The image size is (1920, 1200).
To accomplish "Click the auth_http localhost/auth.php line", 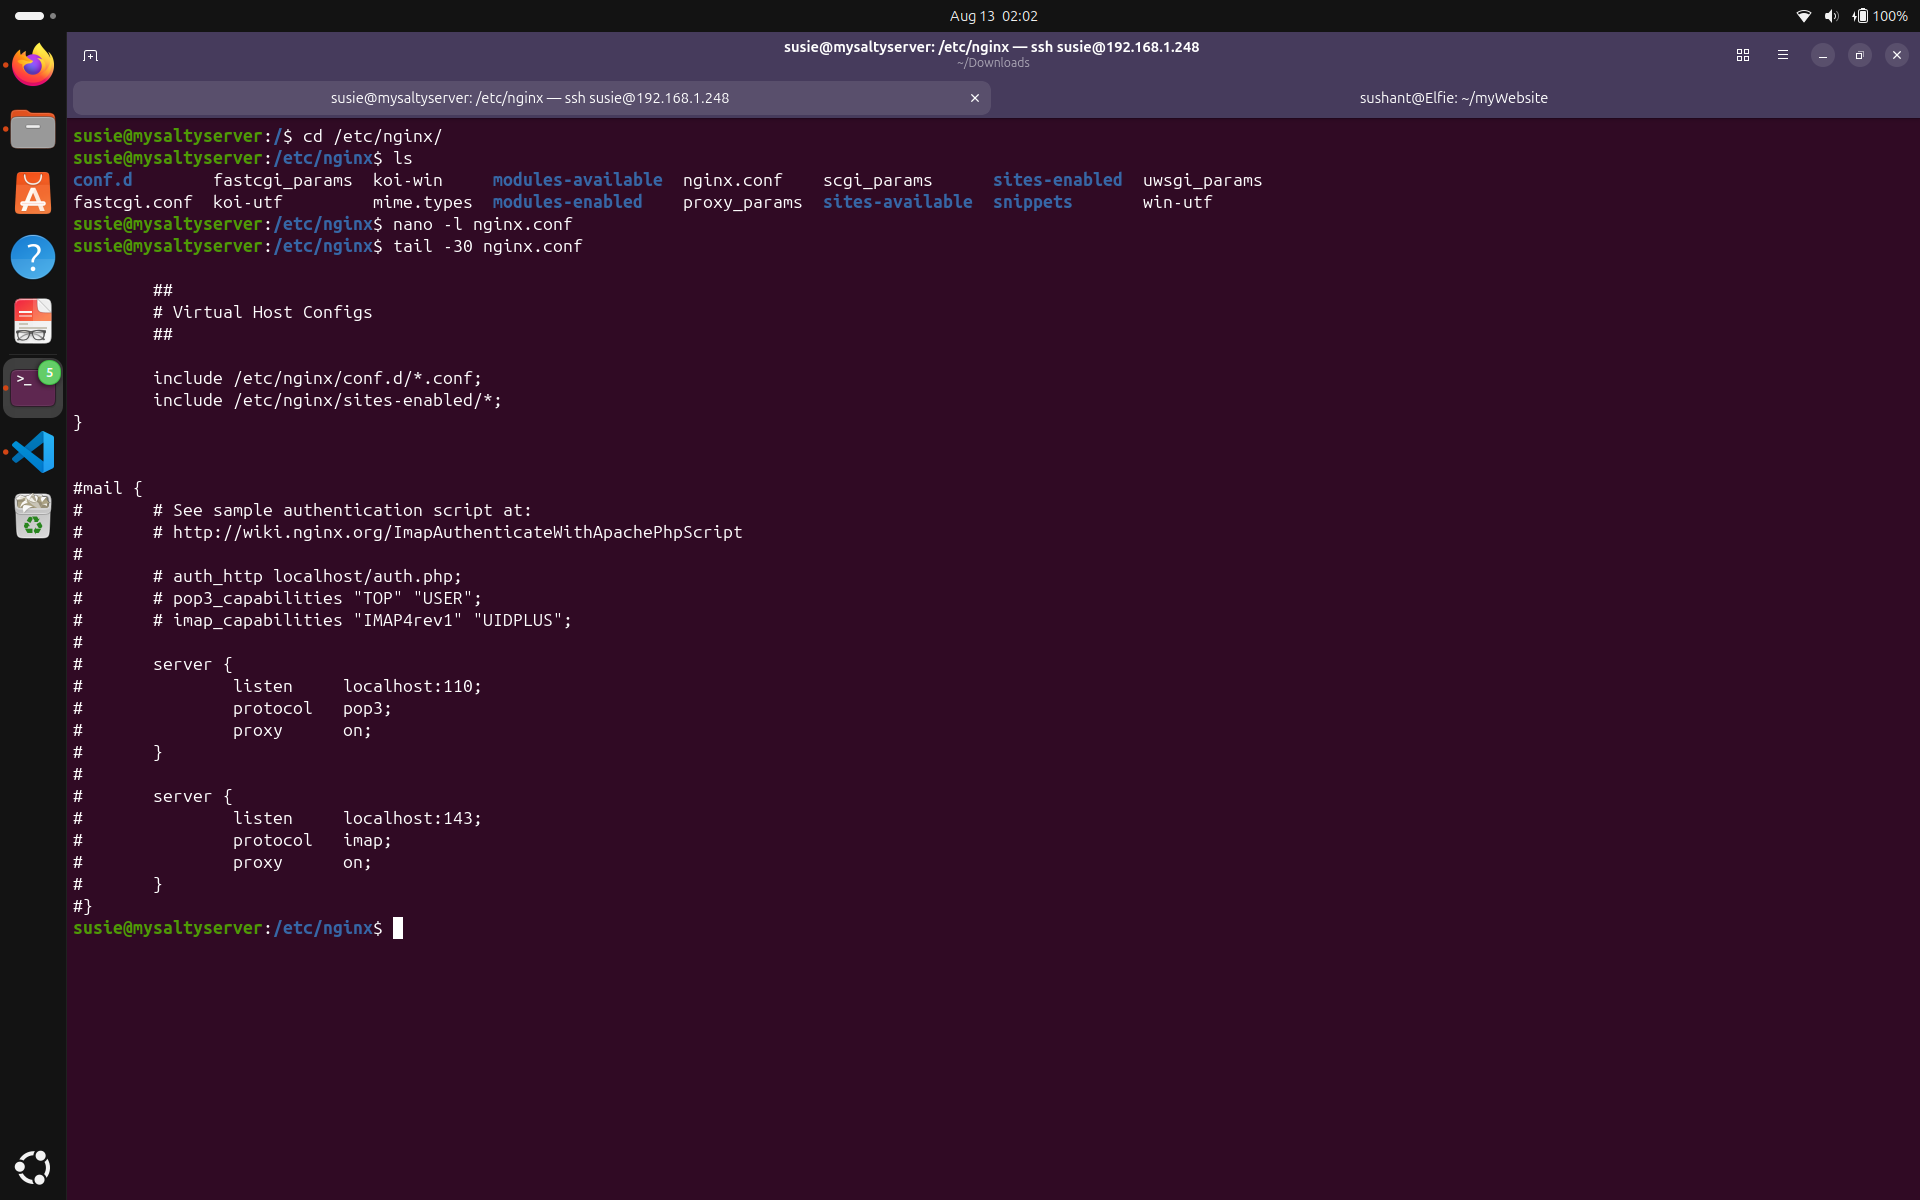I will pyautogui.click(x=307, y=576).
